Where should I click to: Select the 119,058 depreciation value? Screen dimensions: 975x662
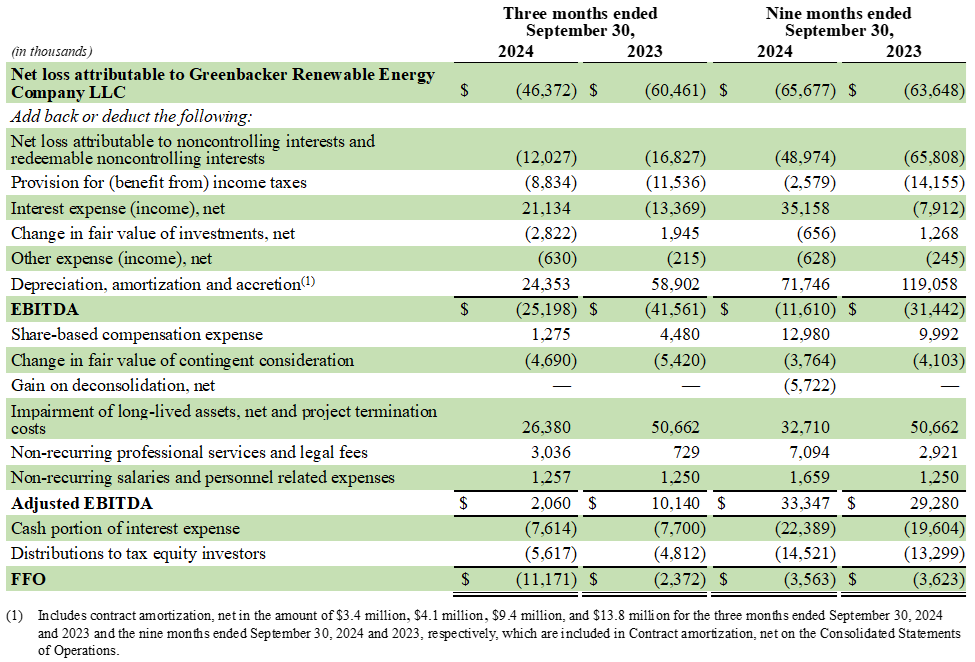pyautogui.click(x=930, y=284)
